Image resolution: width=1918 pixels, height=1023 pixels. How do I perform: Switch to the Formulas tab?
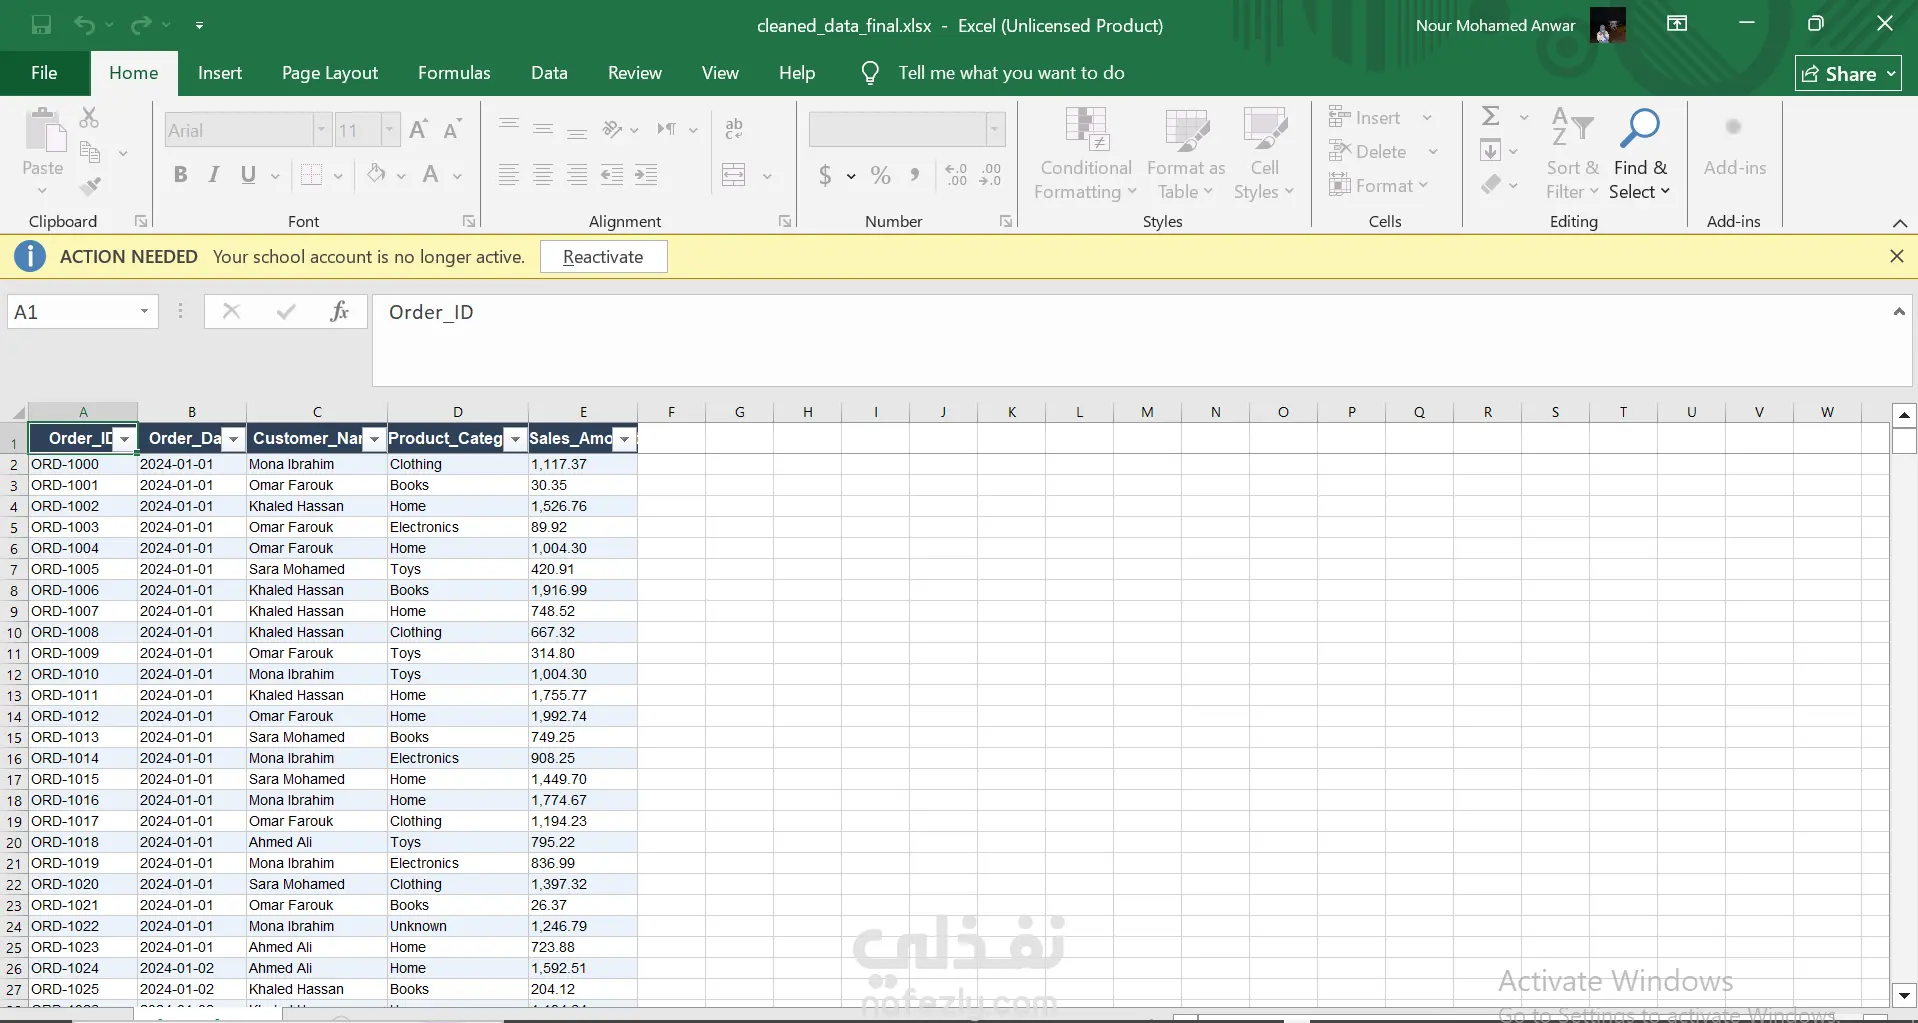[x=454, y=73]
